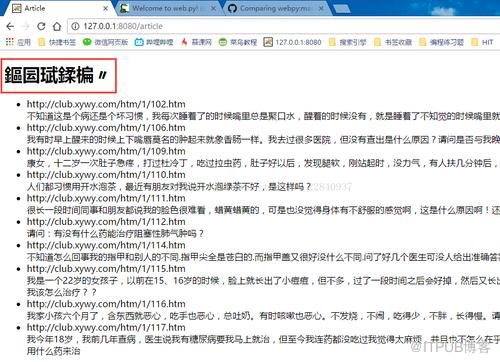Click the text starting 康女，十二岁一次肚子急疼

click(x=263, y=163)
